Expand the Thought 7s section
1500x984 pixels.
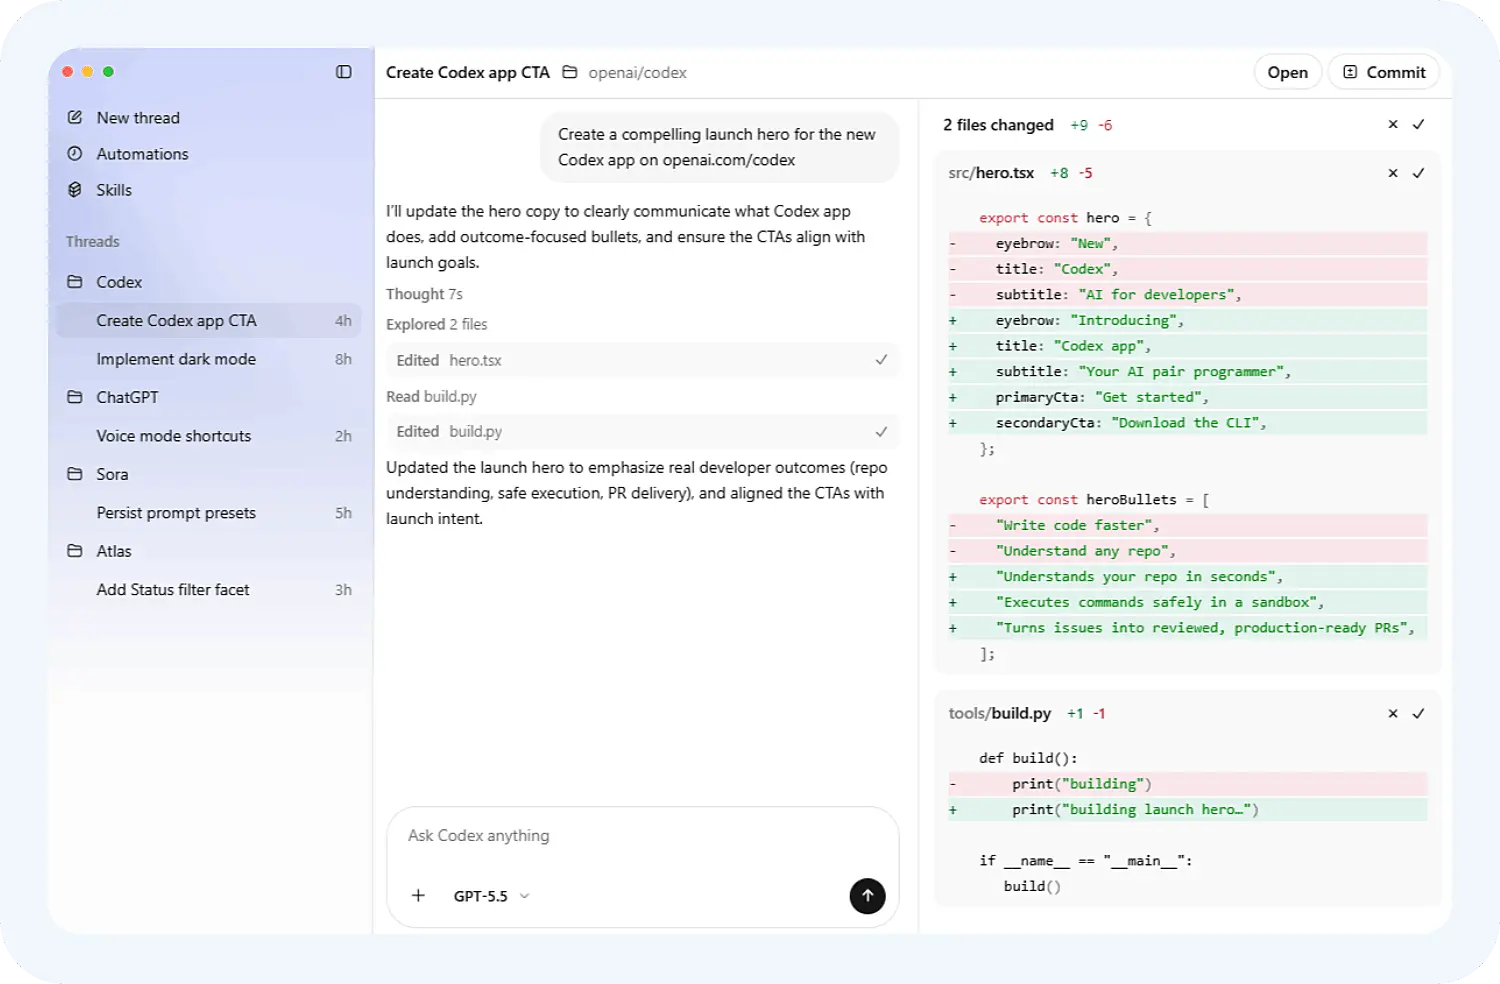coord(424,294)
